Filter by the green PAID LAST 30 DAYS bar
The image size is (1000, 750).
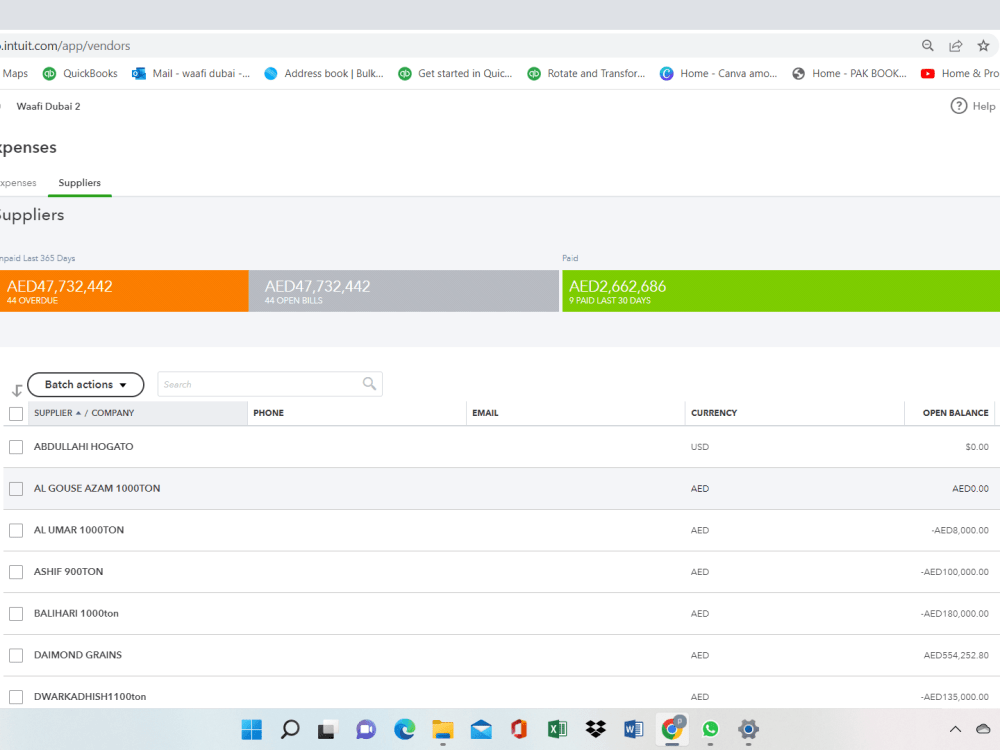781,291
